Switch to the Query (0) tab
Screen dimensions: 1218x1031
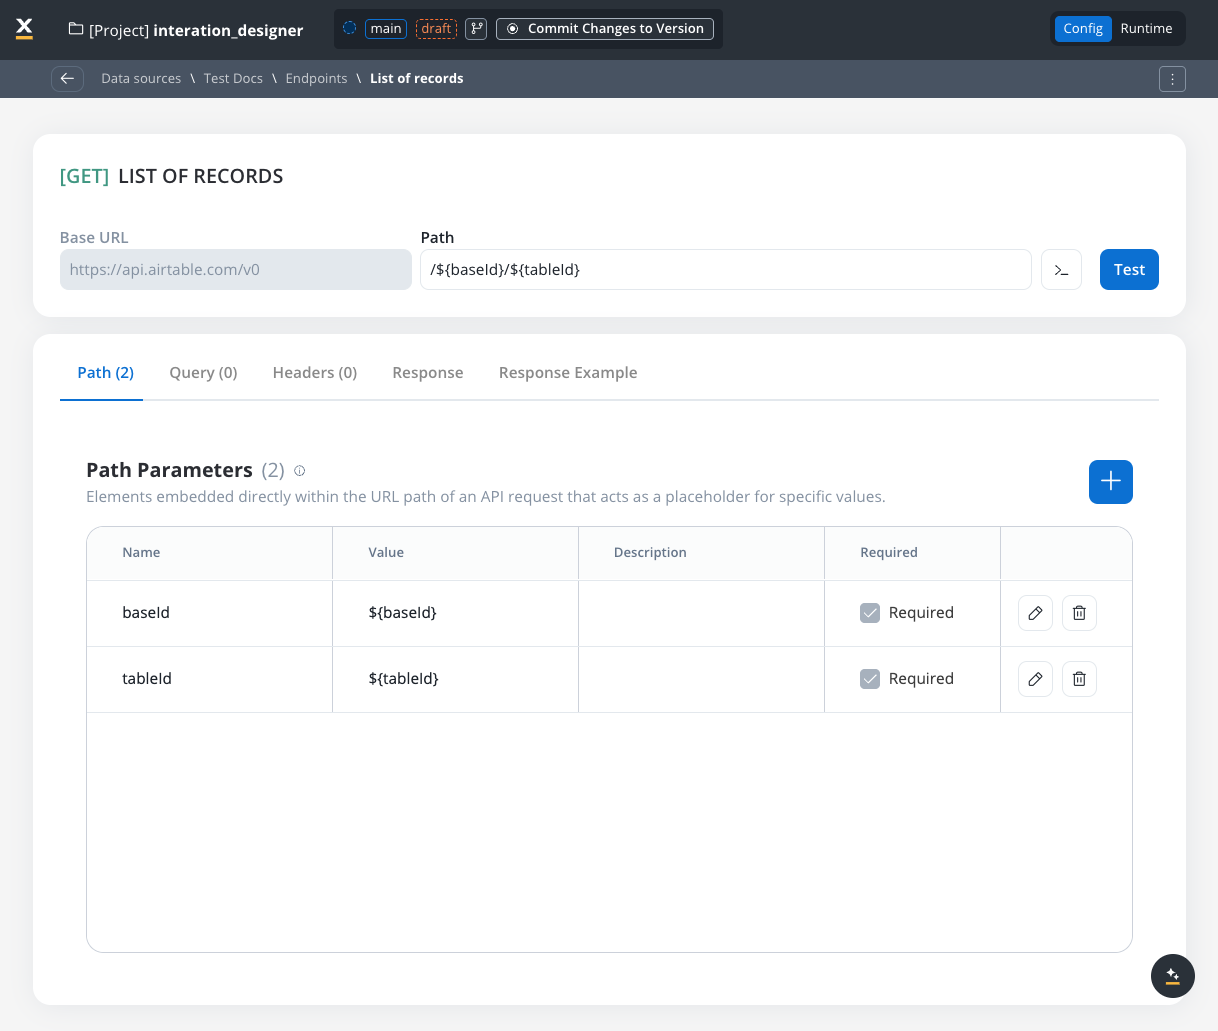(203, 373)
